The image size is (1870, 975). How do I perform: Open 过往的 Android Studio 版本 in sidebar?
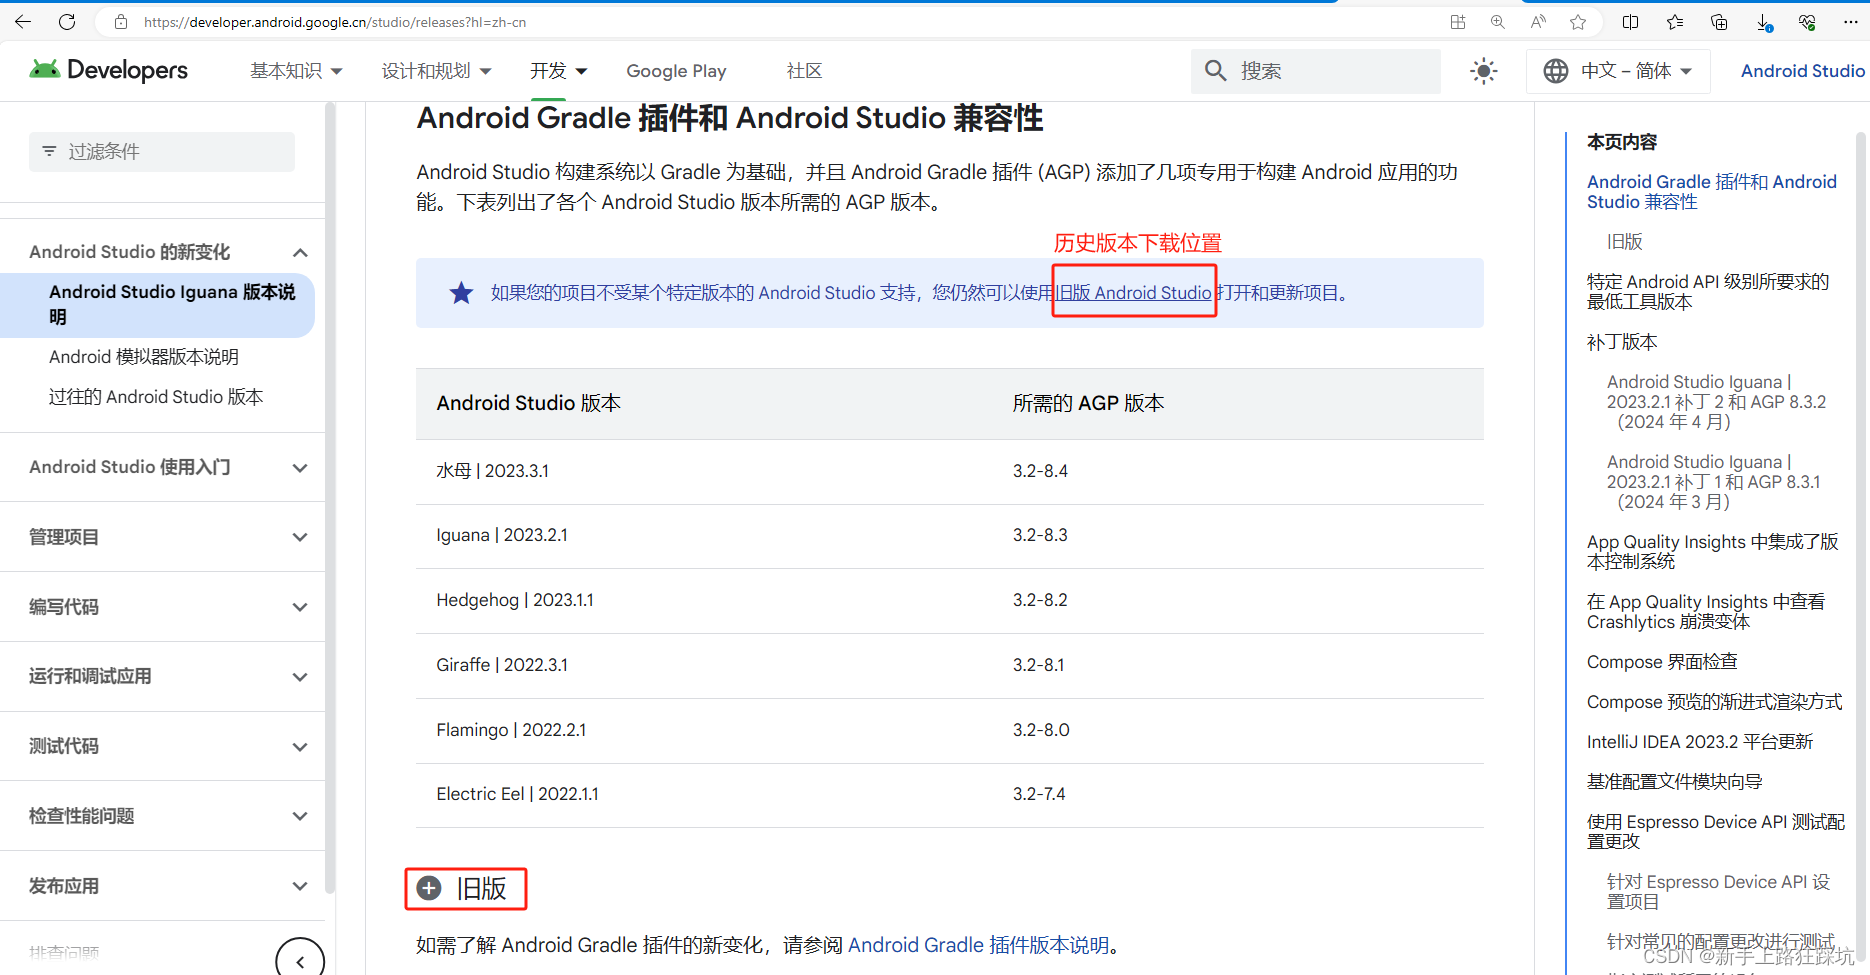(x=156, y=397)
